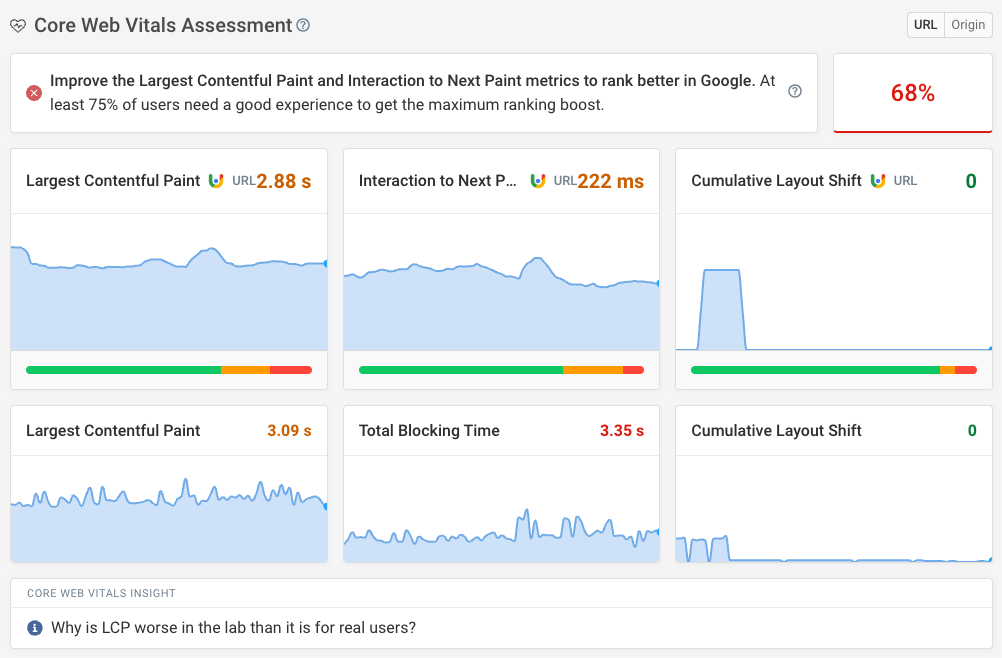Click the heart icon beside Core Web Vitals Assessment
1002x658 pixels.
click(x=18, y=25)
